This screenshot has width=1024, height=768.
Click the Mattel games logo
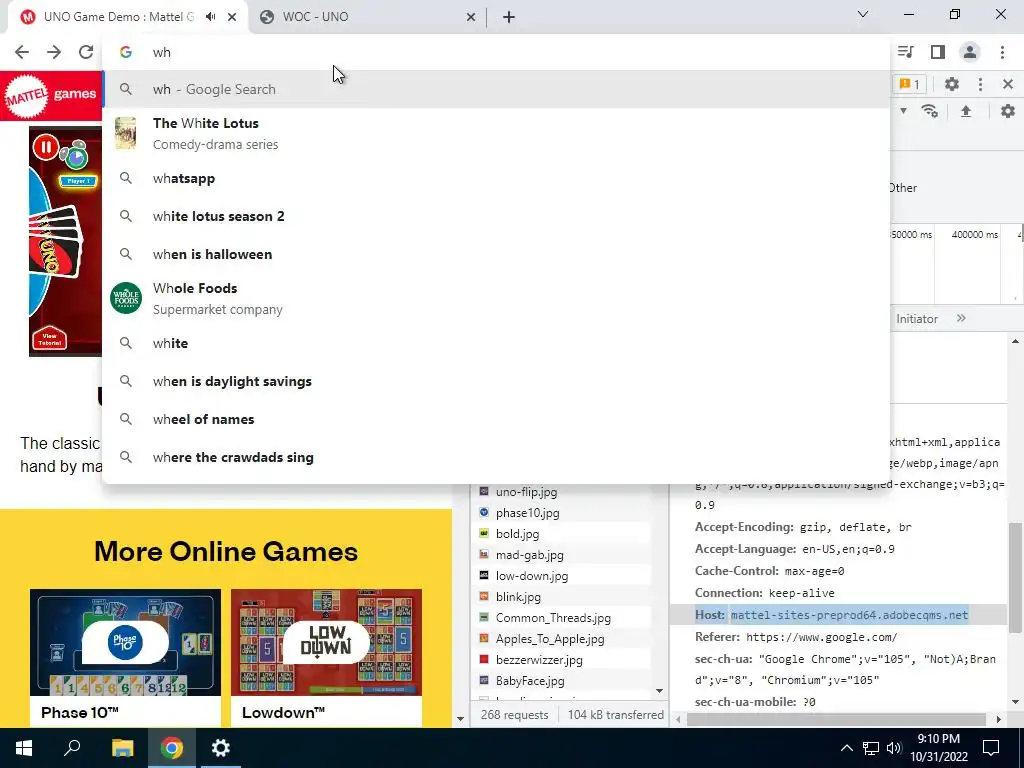tap(50, 96)
